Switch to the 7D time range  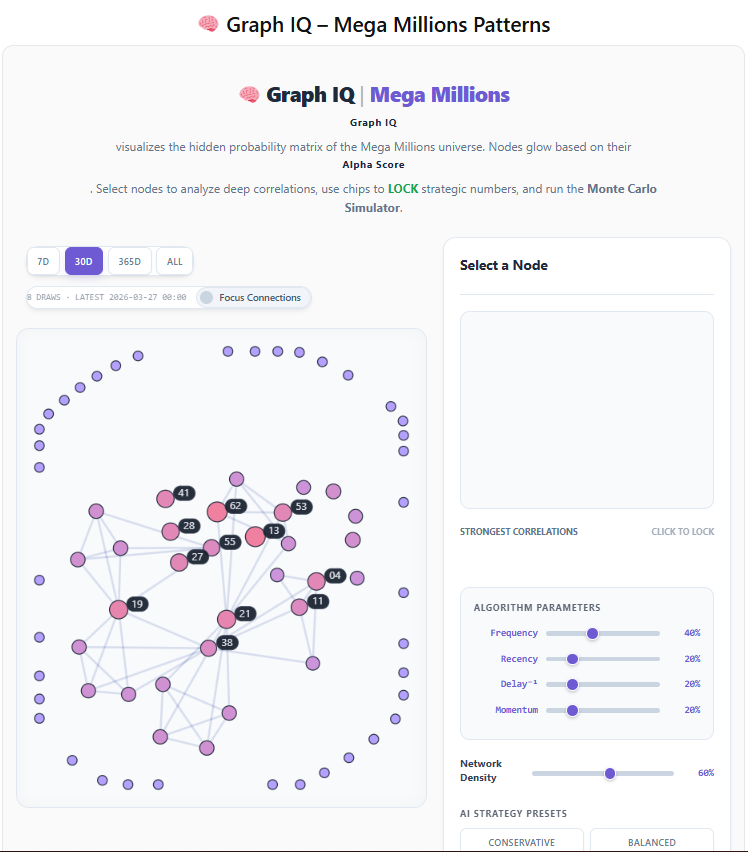[43, 261]
